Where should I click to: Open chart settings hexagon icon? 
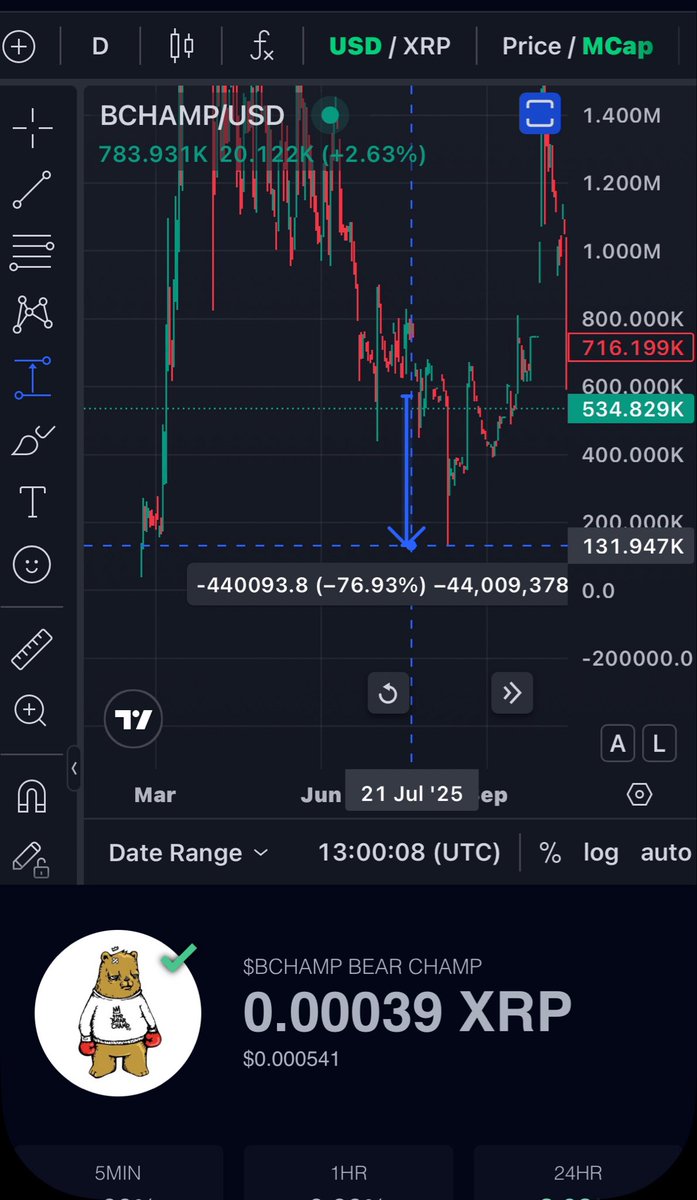pos(640,795)
